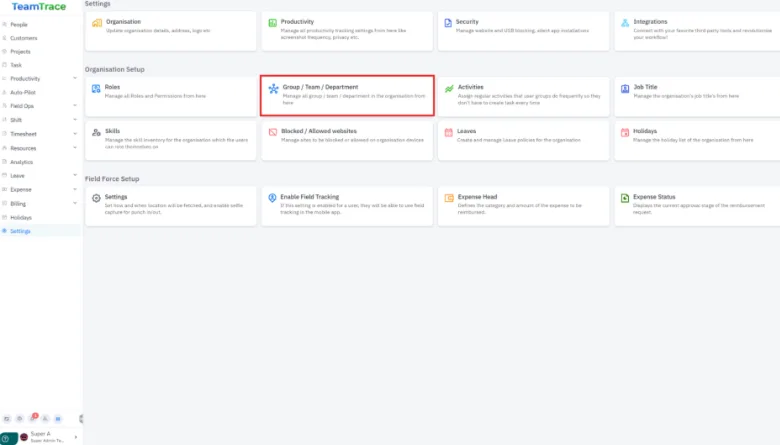The image size is (780, 445).
Task: Open the Integrations icon
Action: click(x=624, y=24)
